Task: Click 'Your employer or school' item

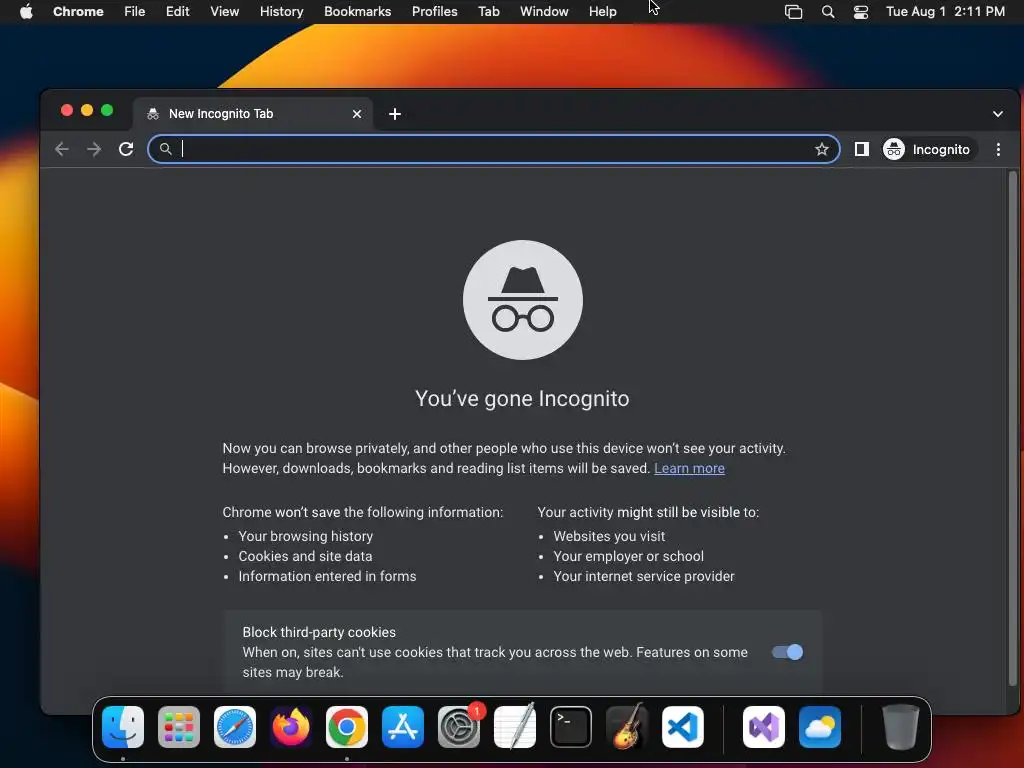Action: coord(628,556)
